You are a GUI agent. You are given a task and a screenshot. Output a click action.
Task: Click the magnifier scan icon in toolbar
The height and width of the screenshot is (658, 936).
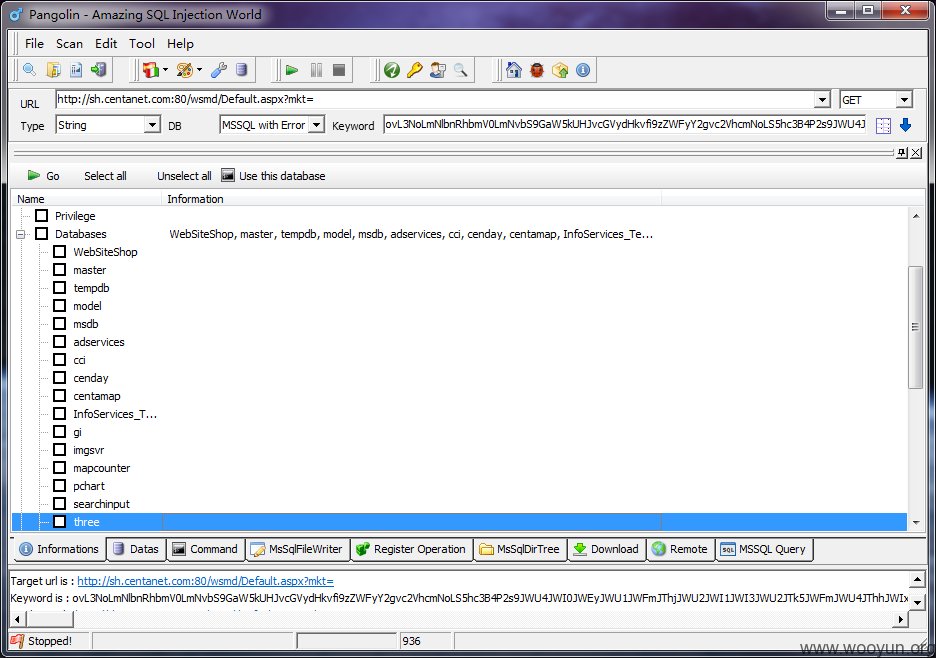29,70
